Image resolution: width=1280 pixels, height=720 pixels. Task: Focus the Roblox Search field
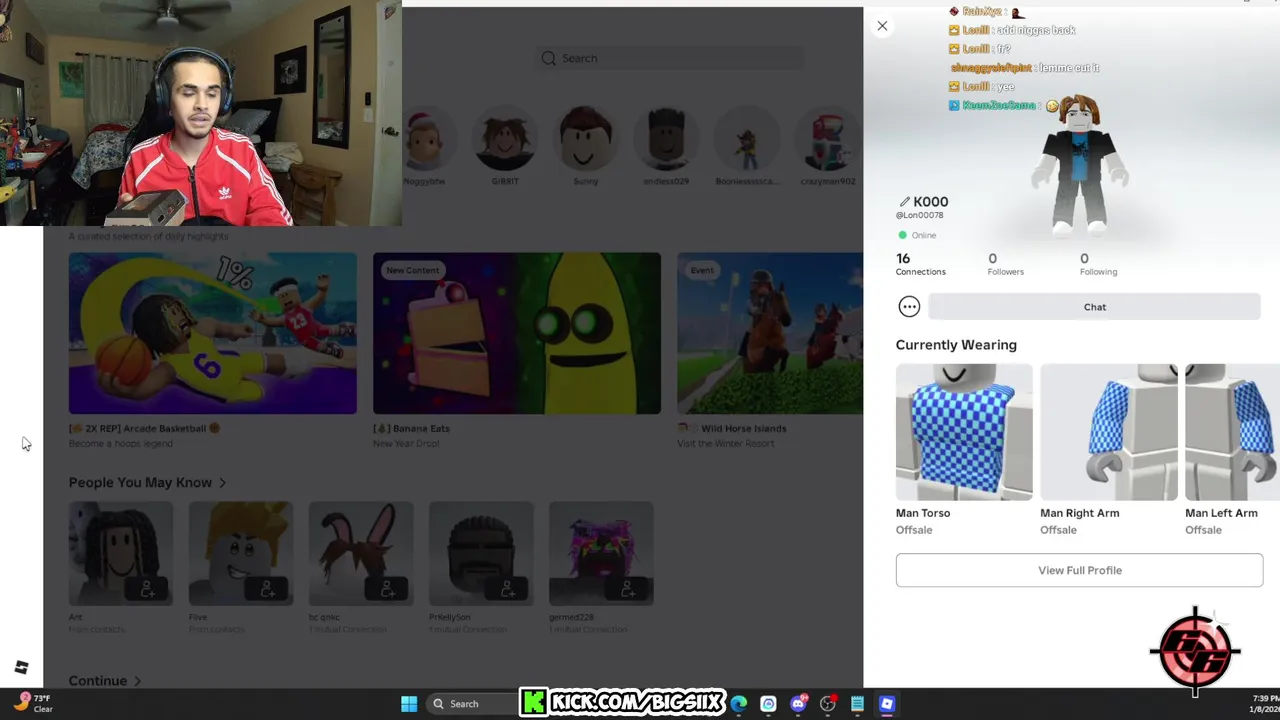670,58
